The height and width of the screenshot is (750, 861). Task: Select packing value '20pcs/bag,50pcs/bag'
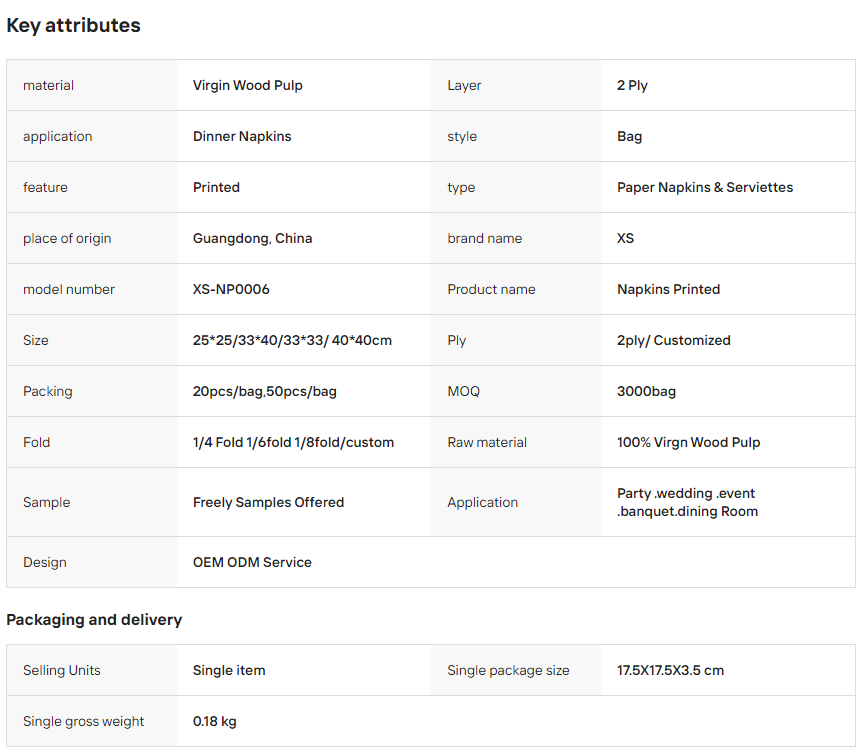[x=265, y=391]
